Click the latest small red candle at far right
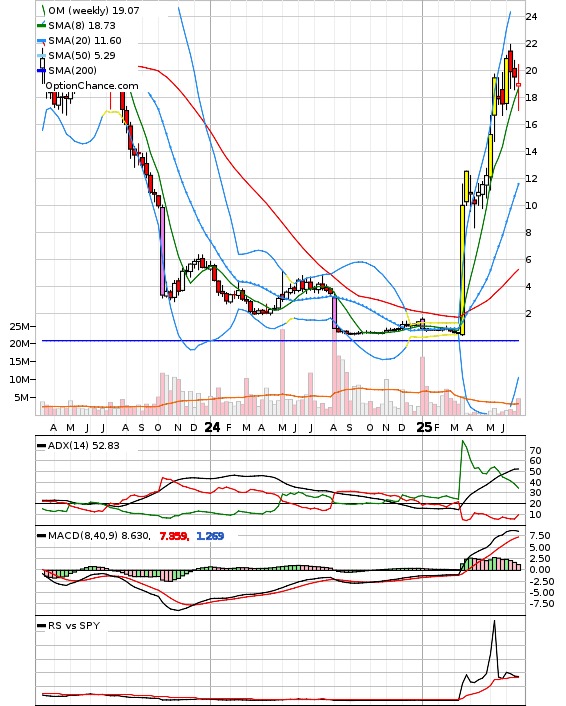Image resolution: width=566 pixels, height=706 pixels. 519,85
